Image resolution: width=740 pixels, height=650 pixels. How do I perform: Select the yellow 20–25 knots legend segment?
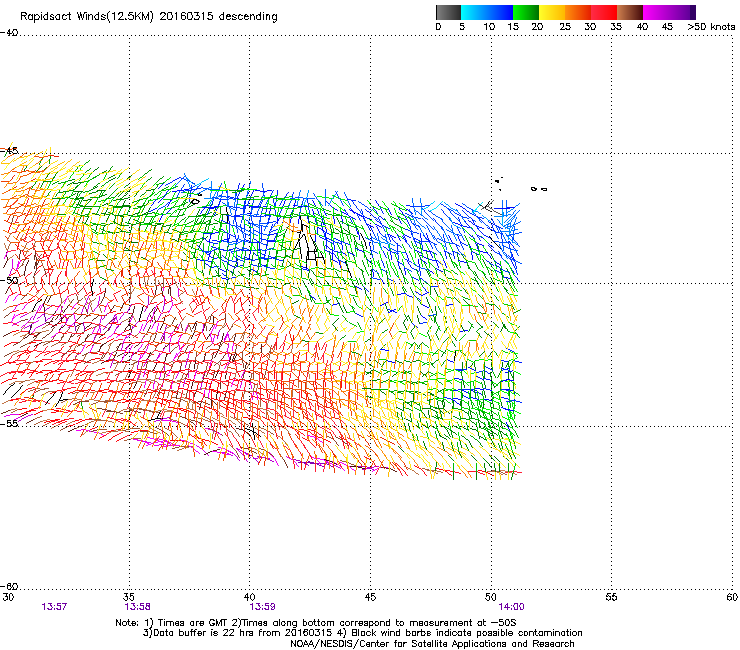(x=552, y=12)
